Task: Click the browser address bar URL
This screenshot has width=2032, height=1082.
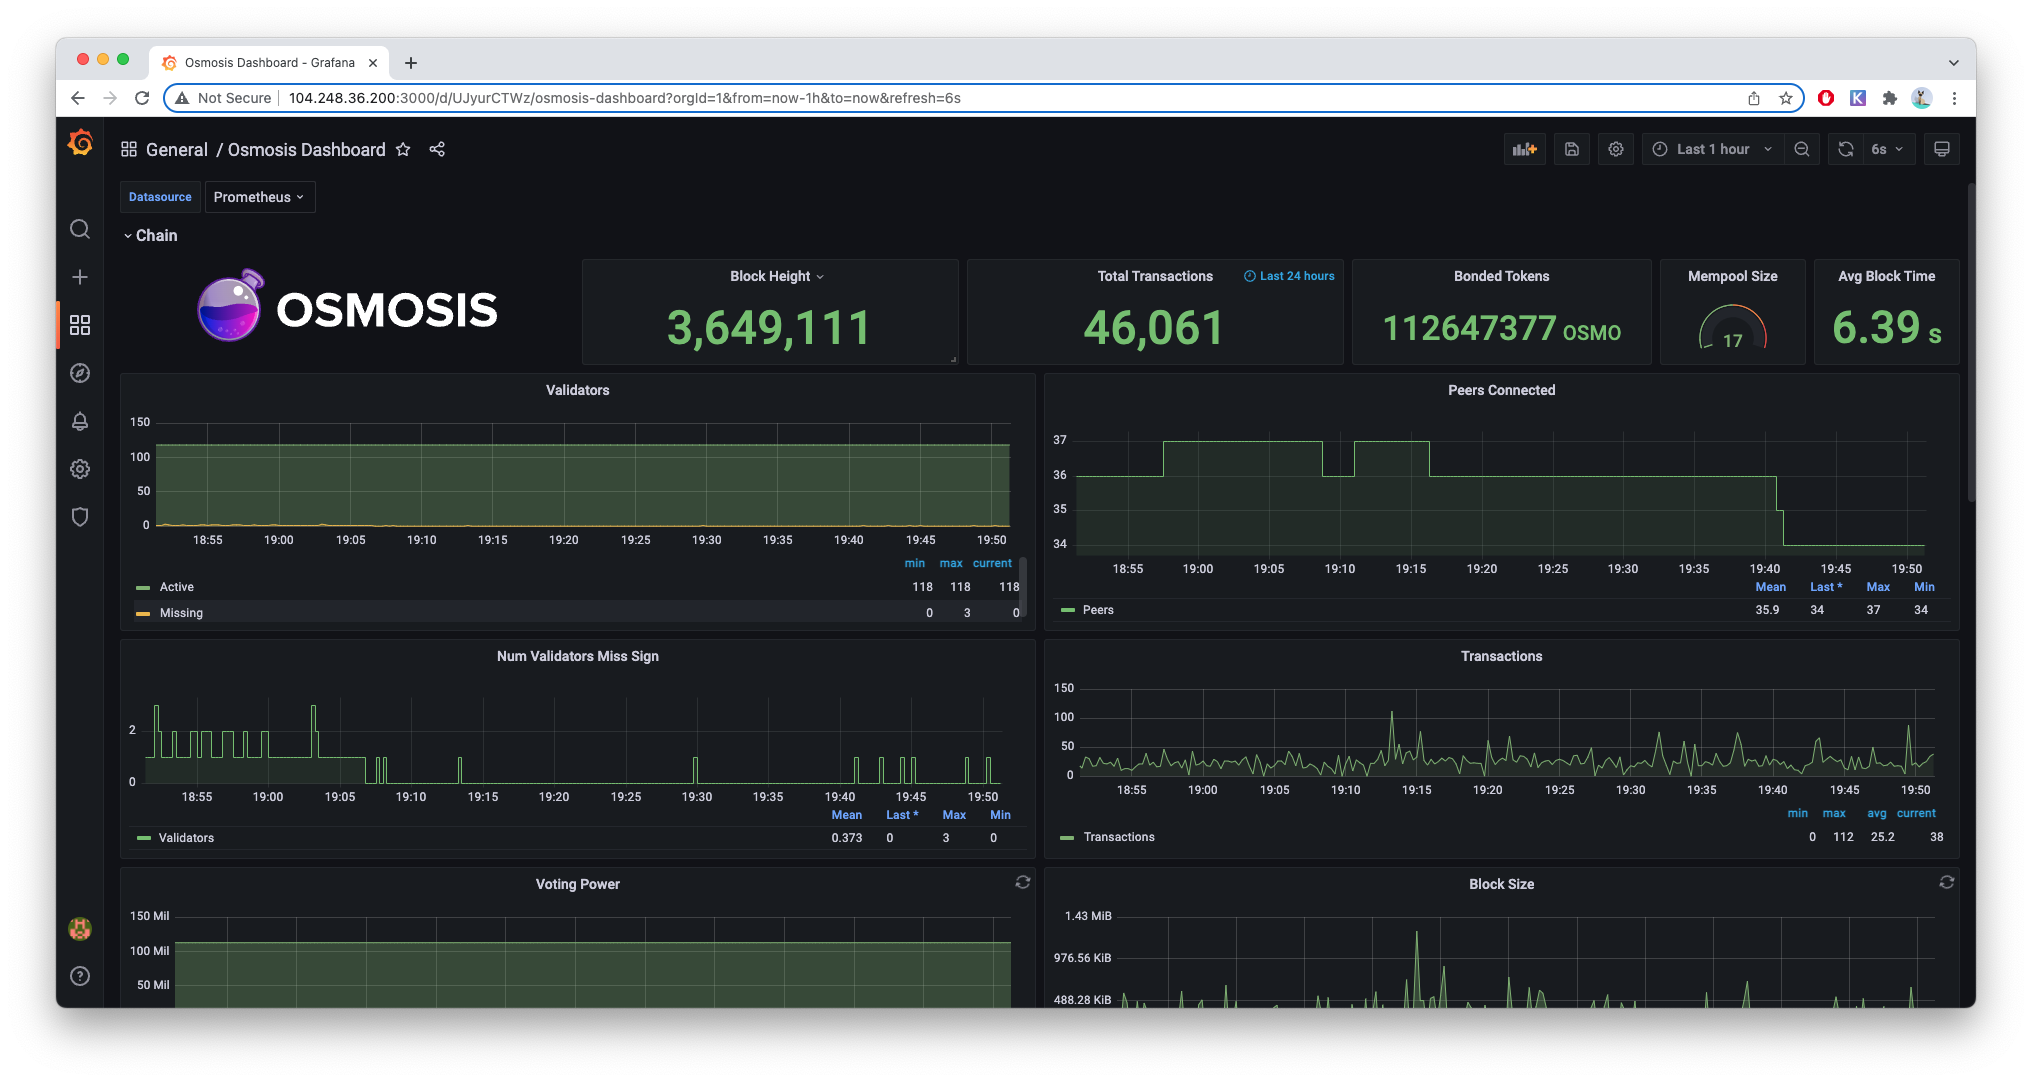Action: pyautogui.click(x=624, y=98)
